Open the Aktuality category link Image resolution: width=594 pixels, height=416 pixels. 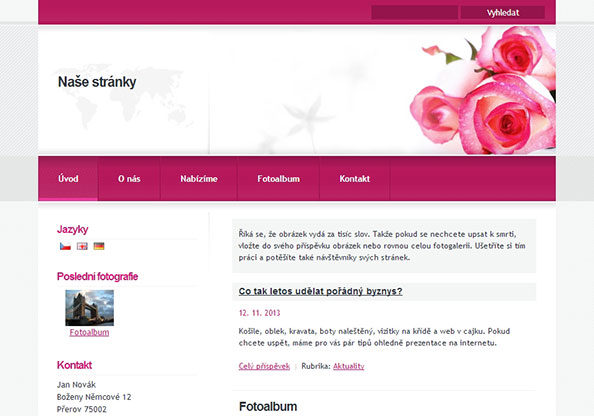[349, 366]
